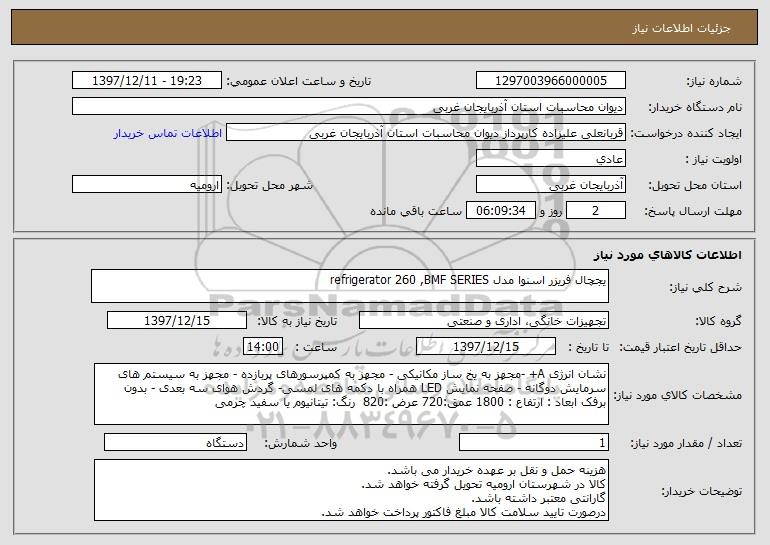Click the note line about invoice payment فاکتور
This screenshot has width=770, height=545.
[464, 512]
